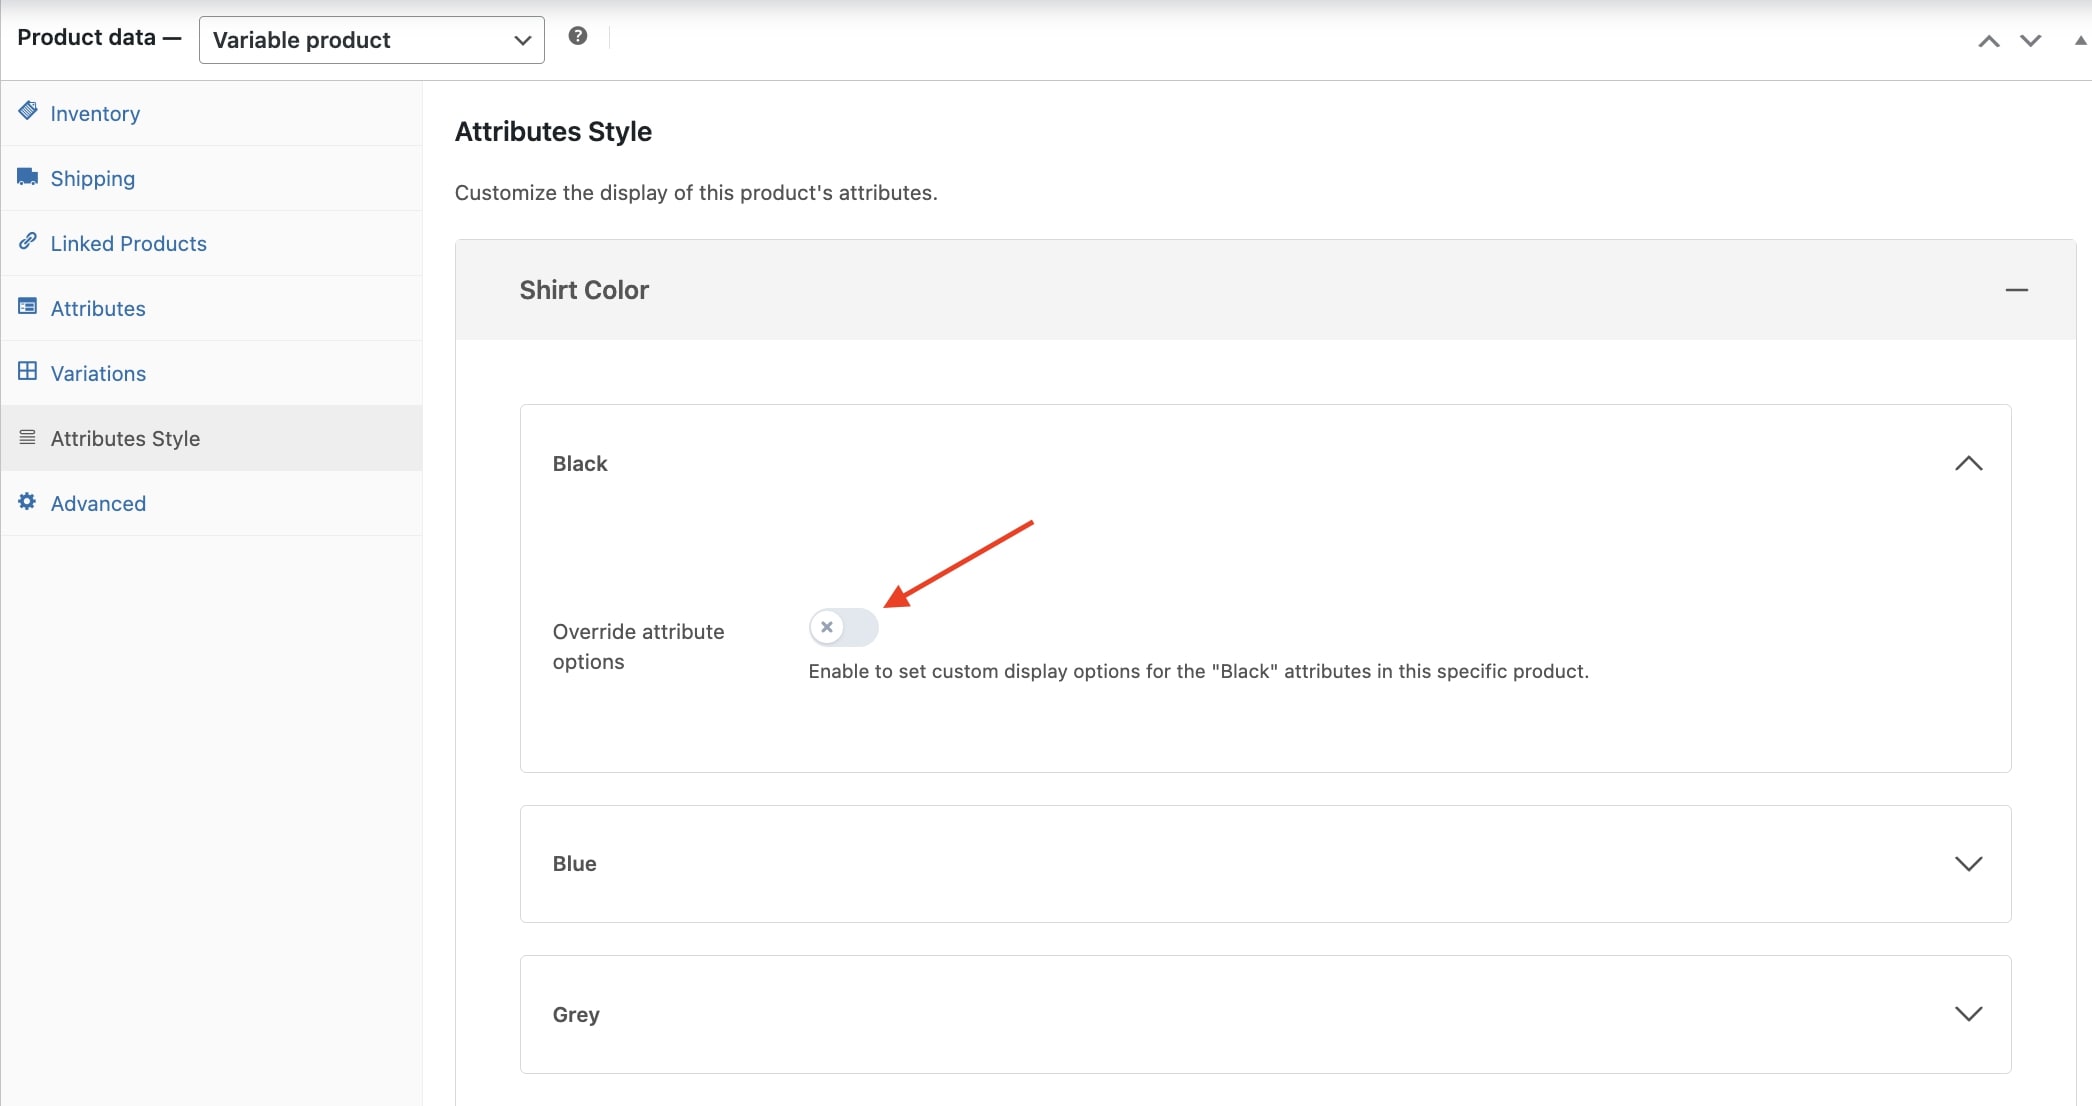Click the Attributes list icon

click(x=28, y=307)
